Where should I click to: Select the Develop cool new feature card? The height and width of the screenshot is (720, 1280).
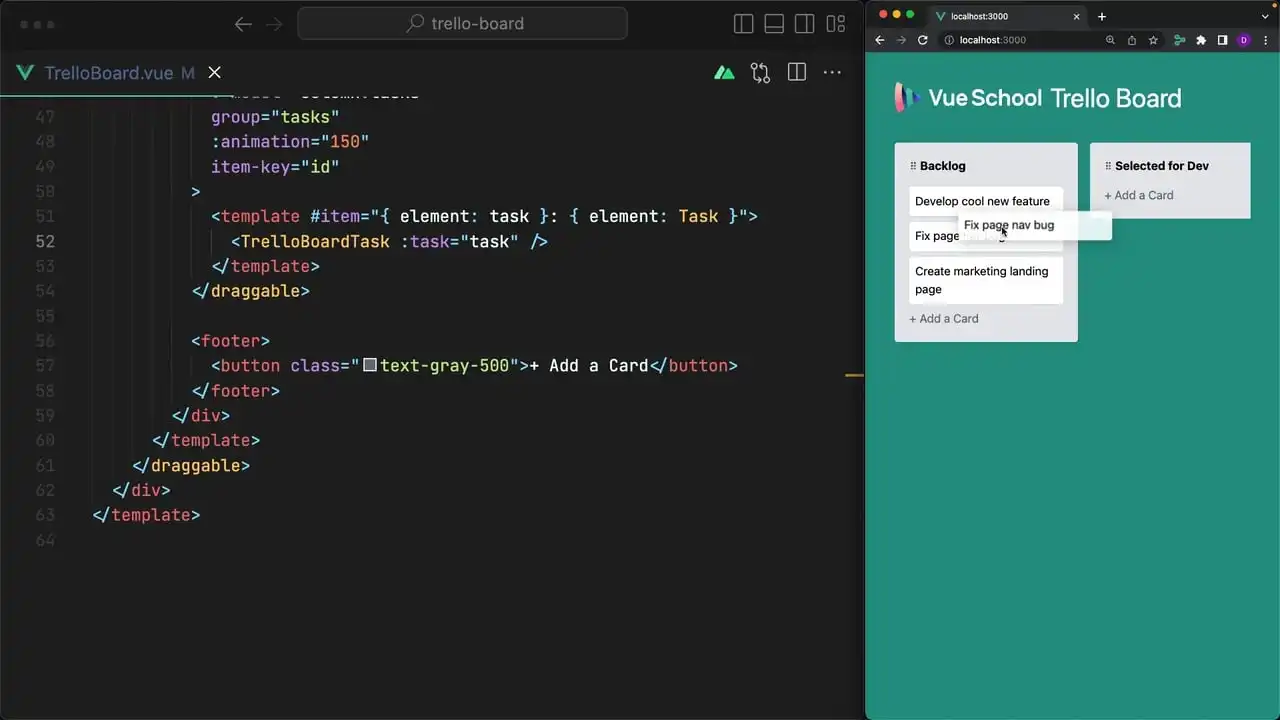point(986,201)
